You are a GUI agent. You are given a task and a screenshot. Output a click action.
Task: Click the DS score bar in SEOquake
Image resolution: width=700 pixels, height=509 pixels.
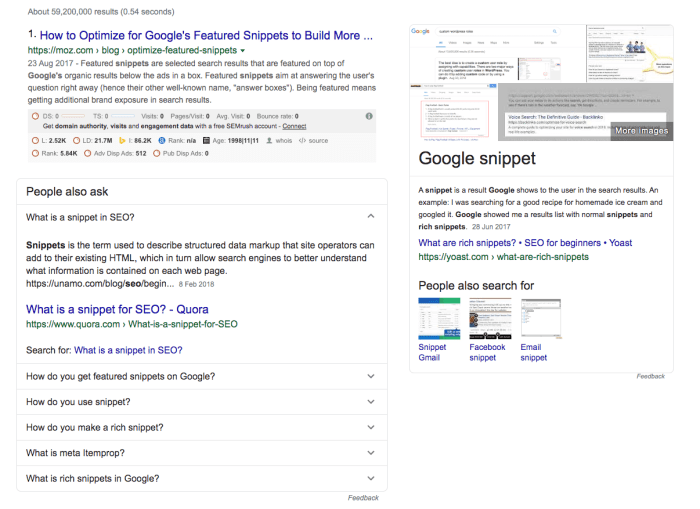pos(73,116)
